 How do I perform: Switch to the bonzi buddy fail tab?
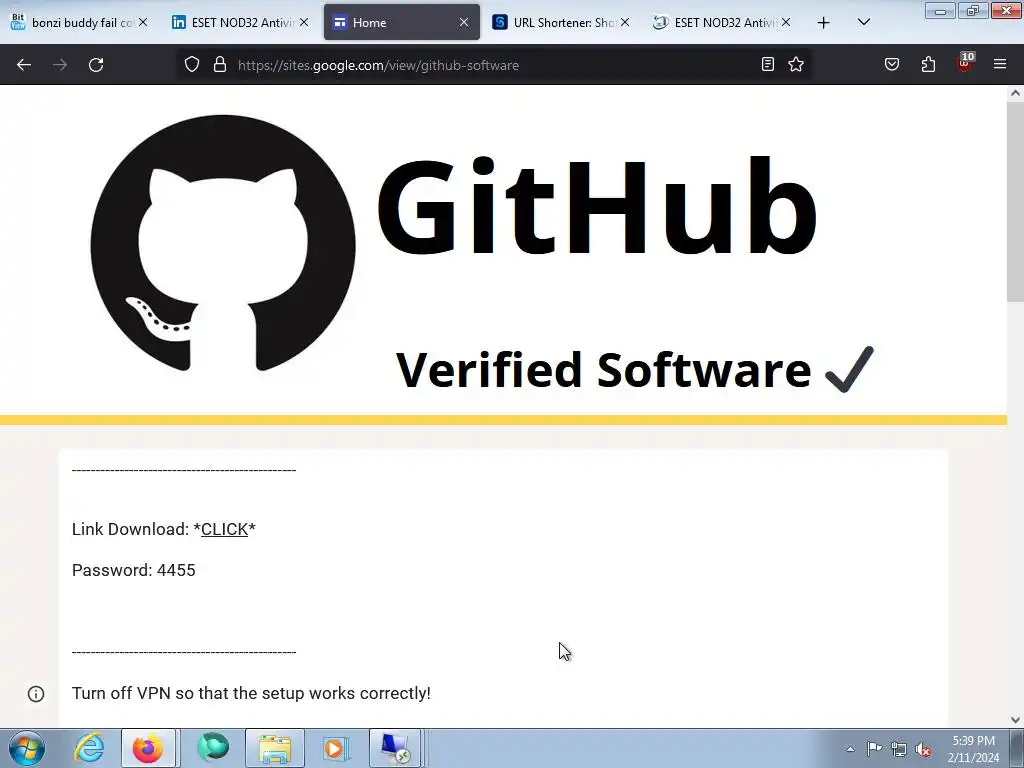click(x=80, y=22)
